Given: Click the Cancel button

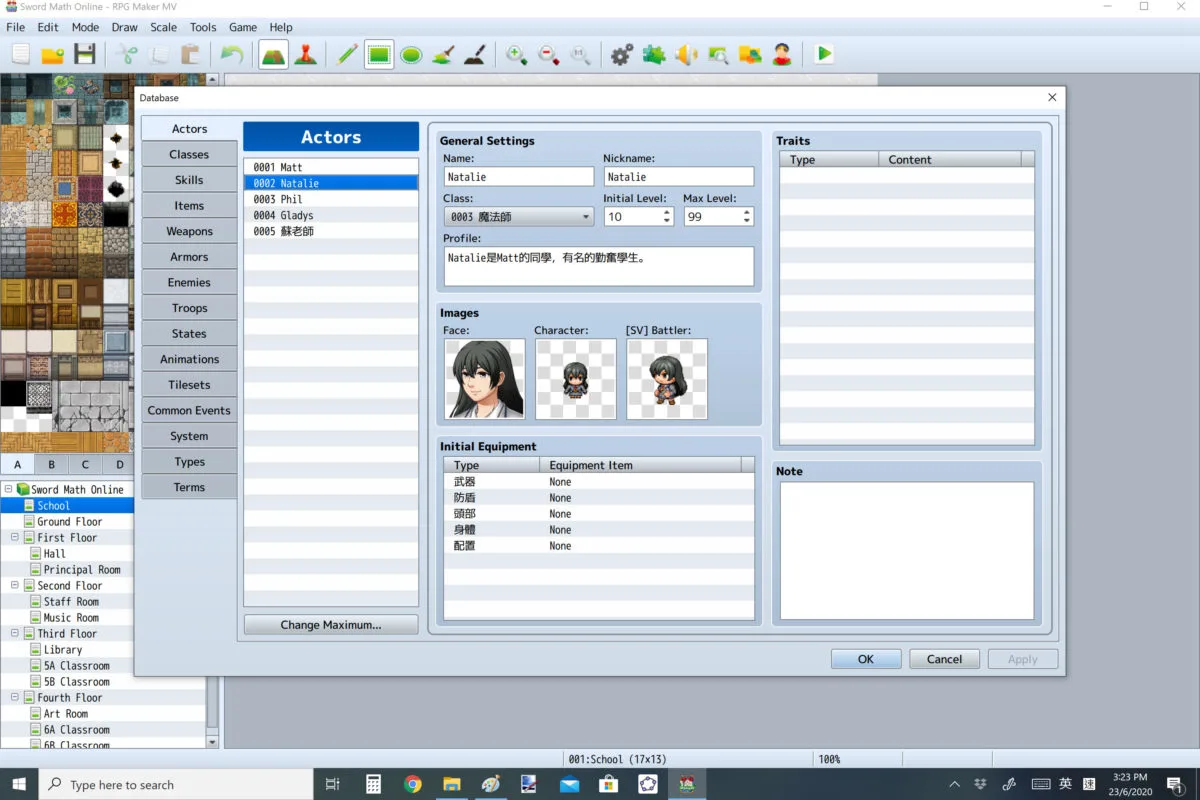Looking at the screenshot, I should click(x=944, y=659).
